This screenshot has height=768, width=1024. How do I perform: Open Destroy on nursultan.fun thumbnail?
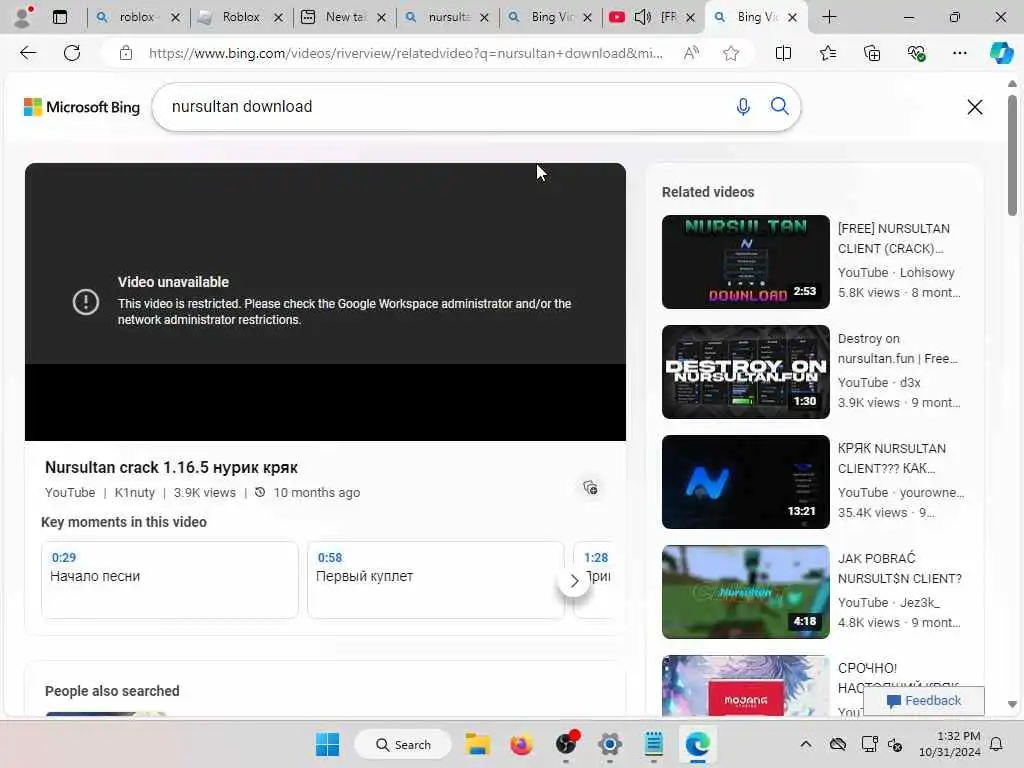click(745, 372)
